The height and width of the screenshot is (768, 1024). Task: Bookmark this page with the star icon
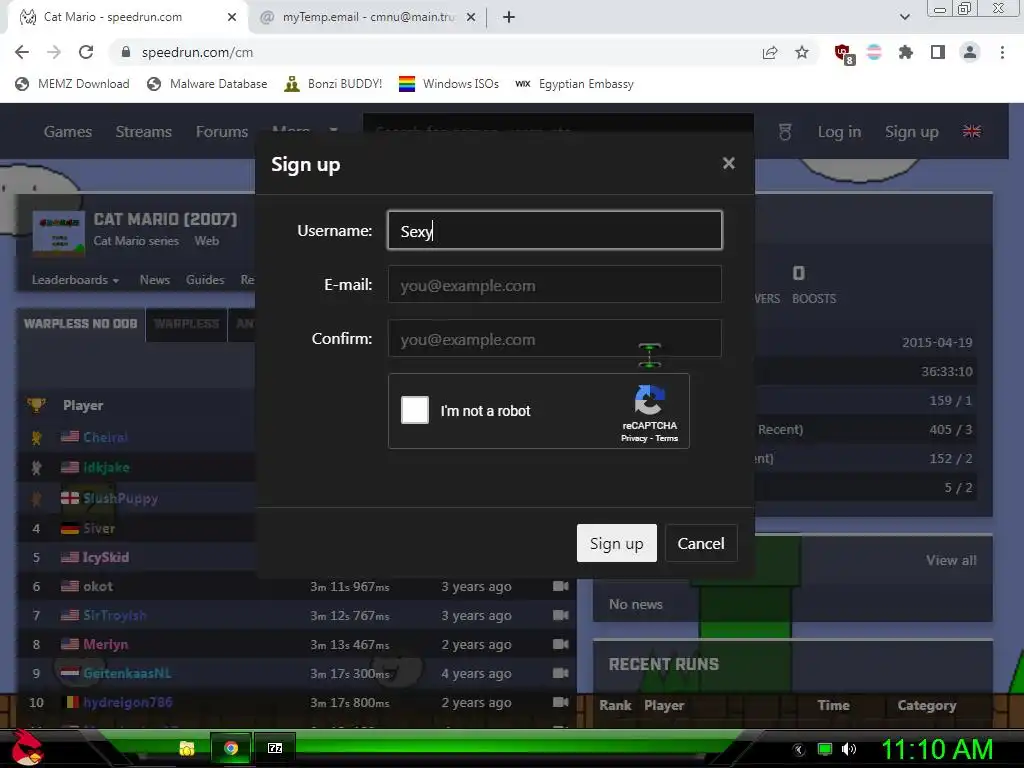pyautogui.click(x=802, y=52)
